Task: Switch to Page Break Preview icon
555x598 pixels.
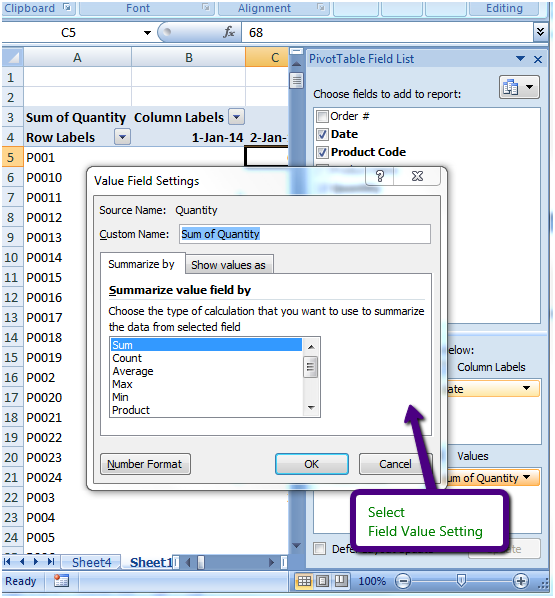Action: coord(341,581)
